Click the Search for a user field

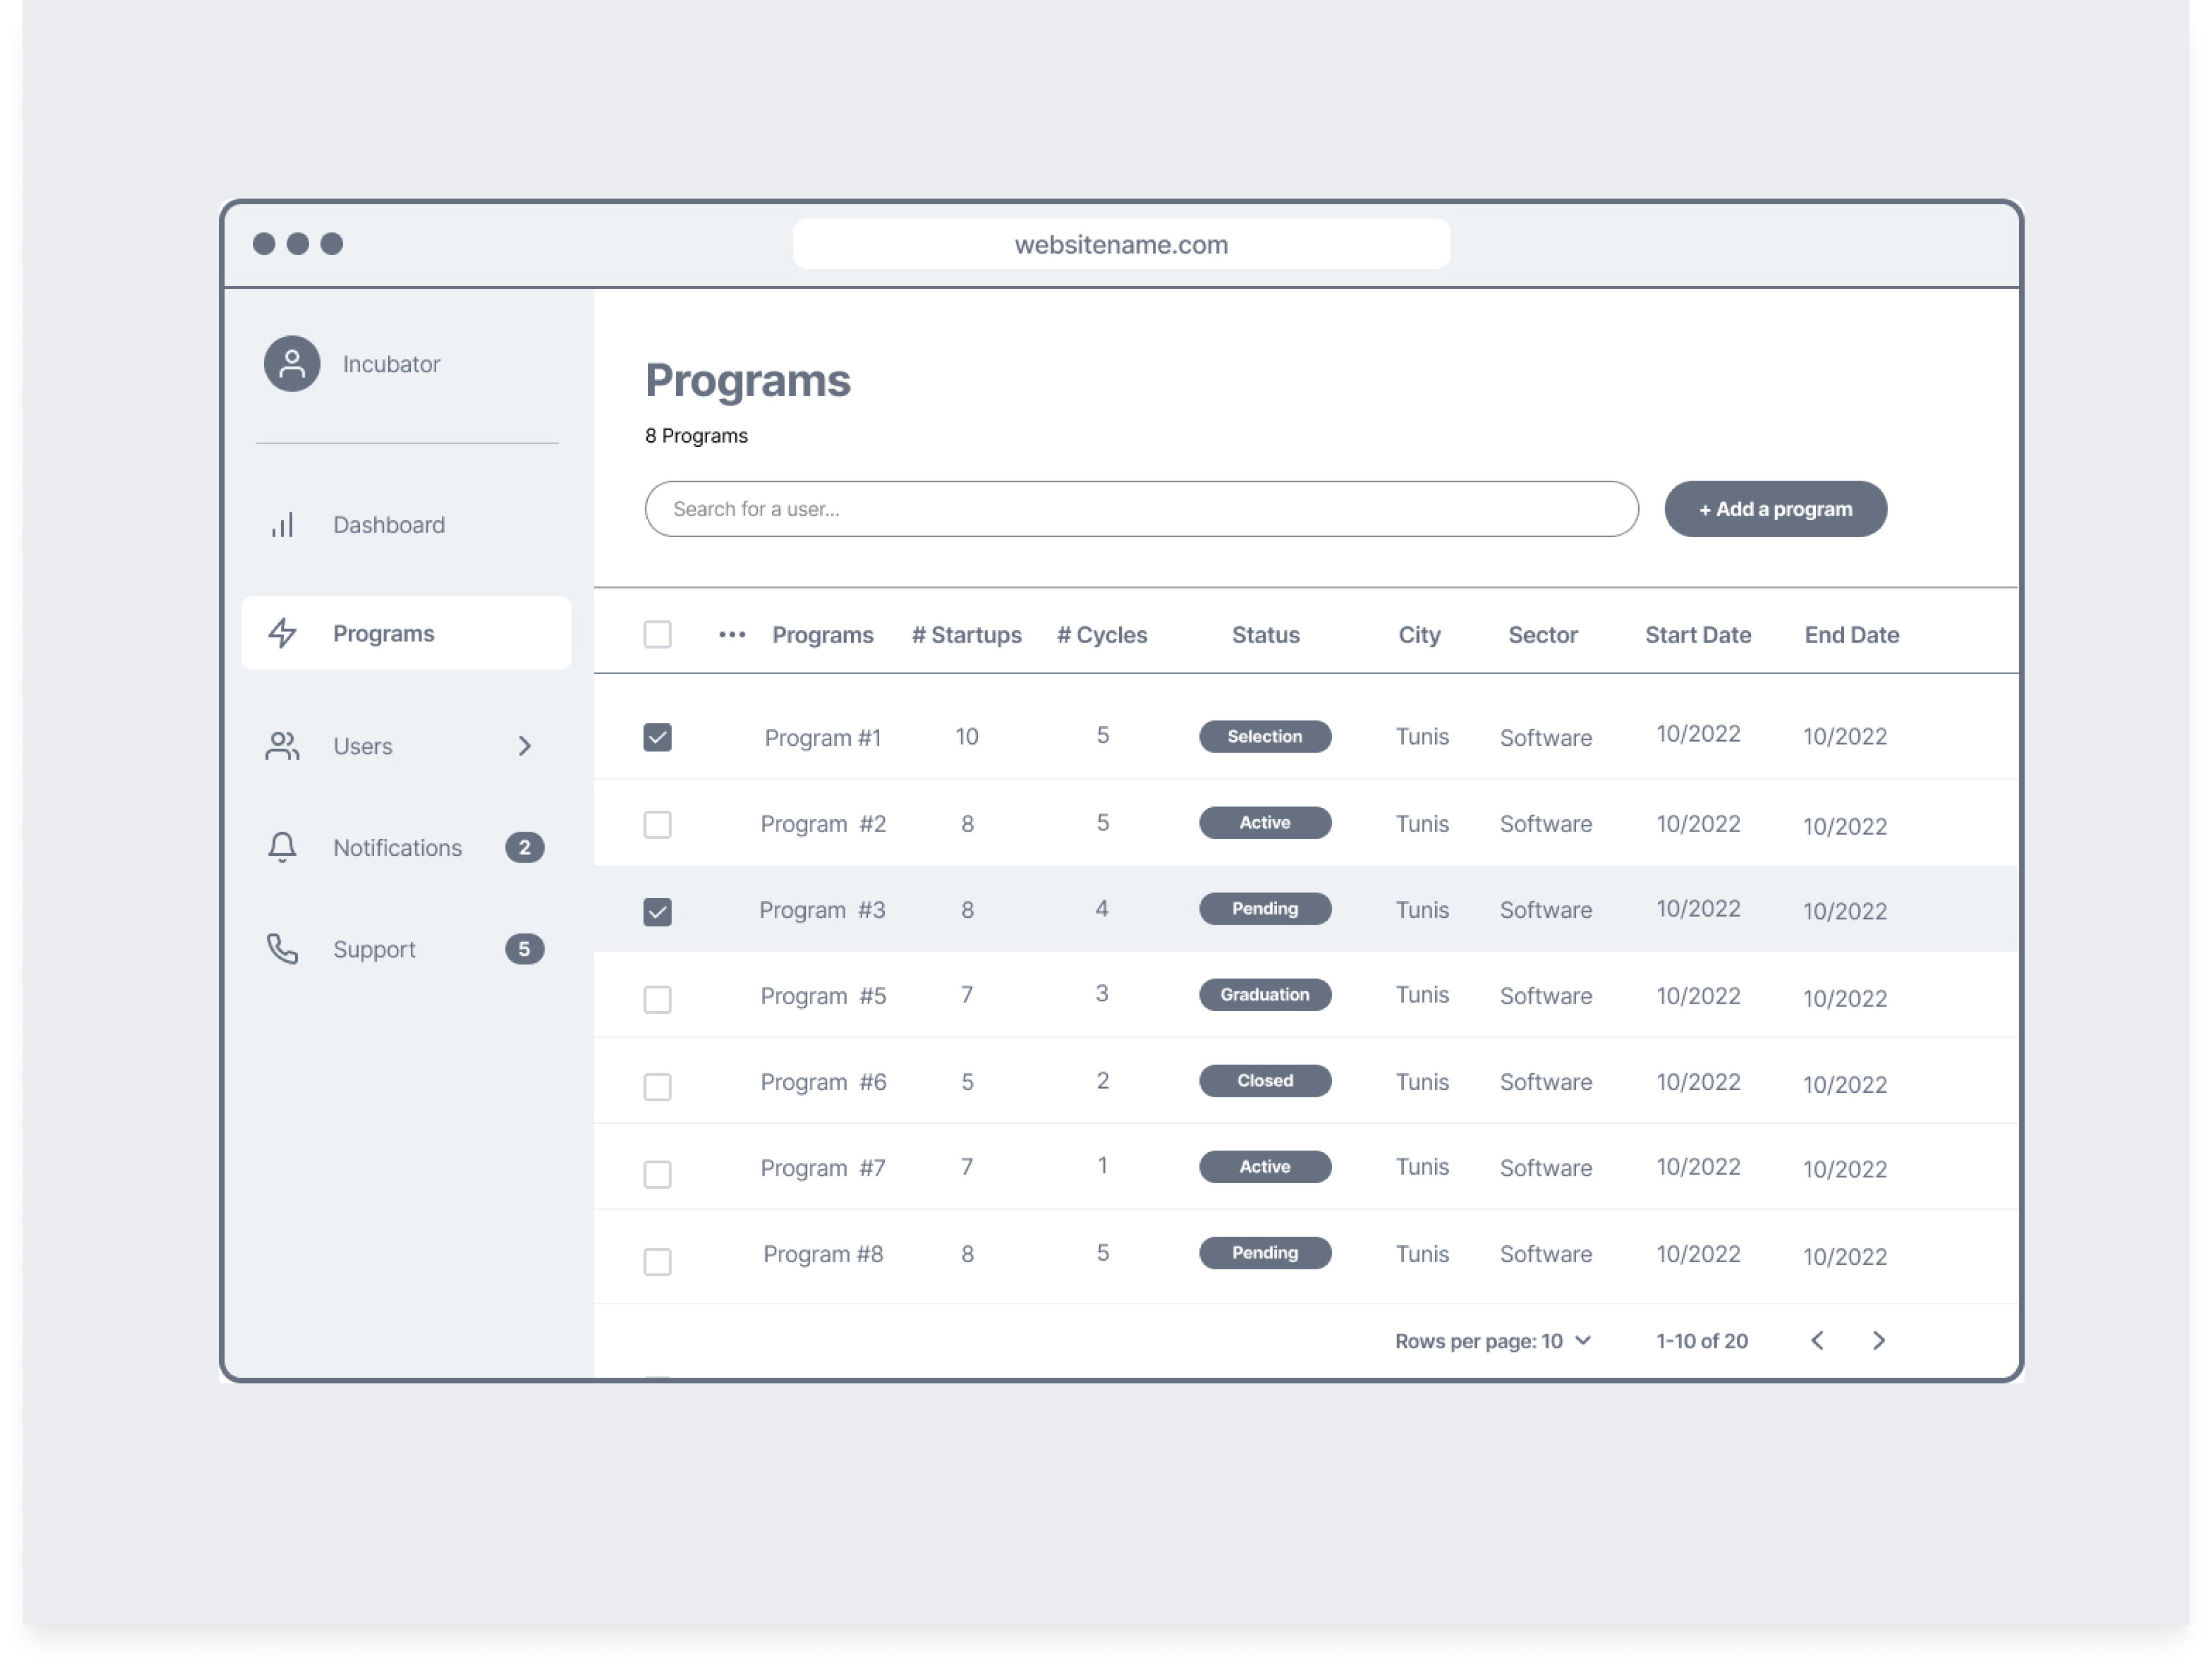click(1140, 509)
